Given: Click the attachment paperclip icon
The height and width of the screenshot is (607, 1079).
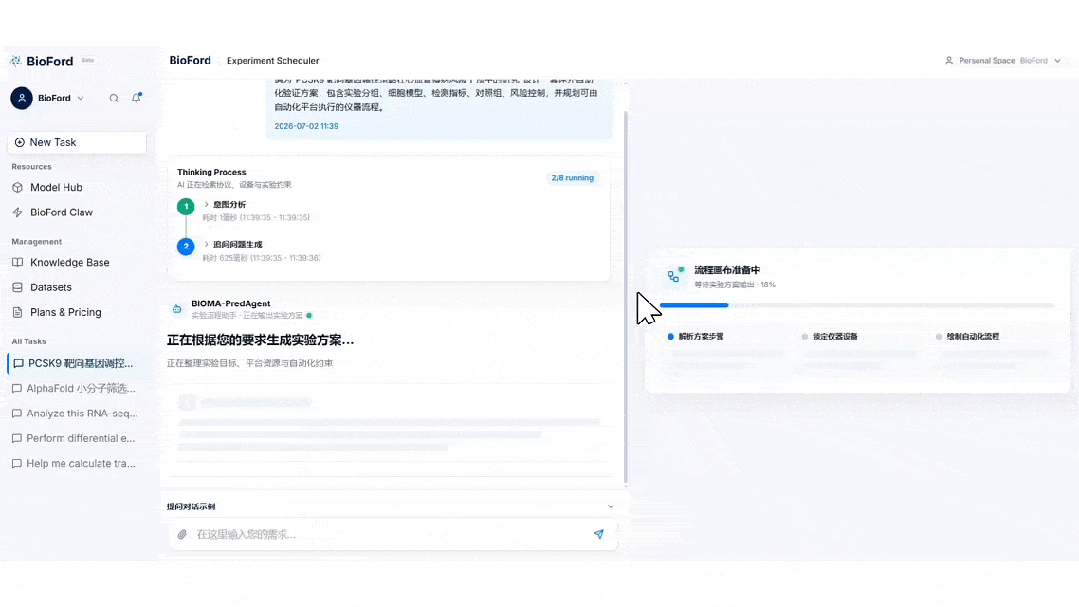Looking at the screenshot, I should 182,534.
